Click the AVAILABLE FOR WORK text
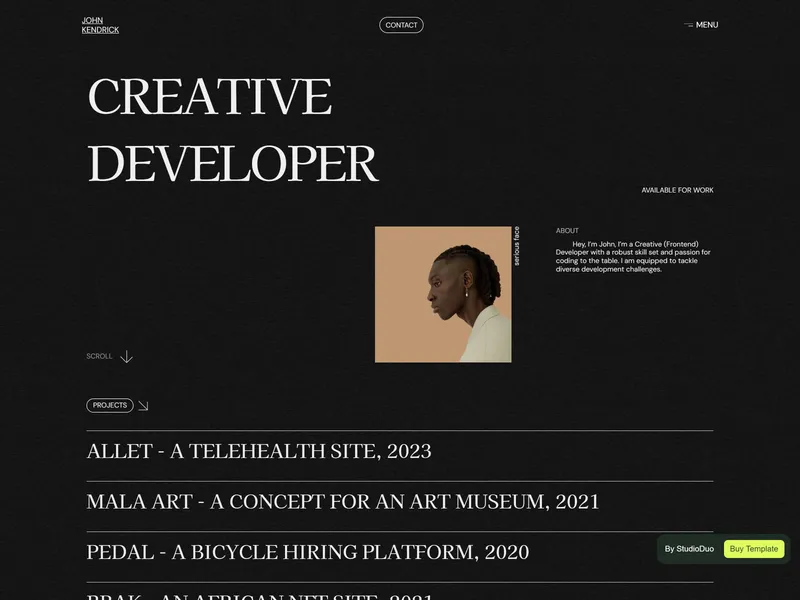Viewport: 800px width, 600px height. pyautogui.click(x=678, y=190)
